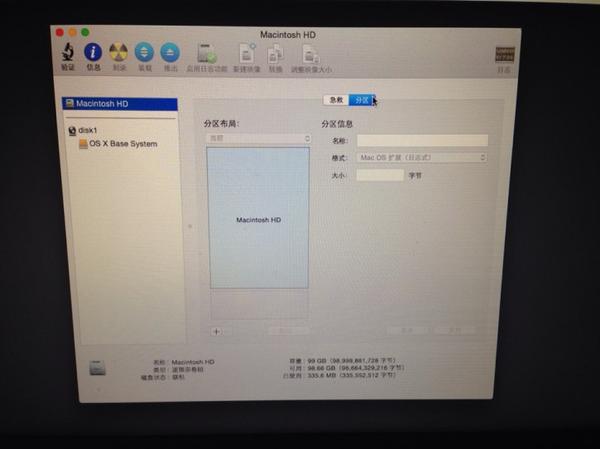Click the Enable Journaling disk icon

[207, 53]
